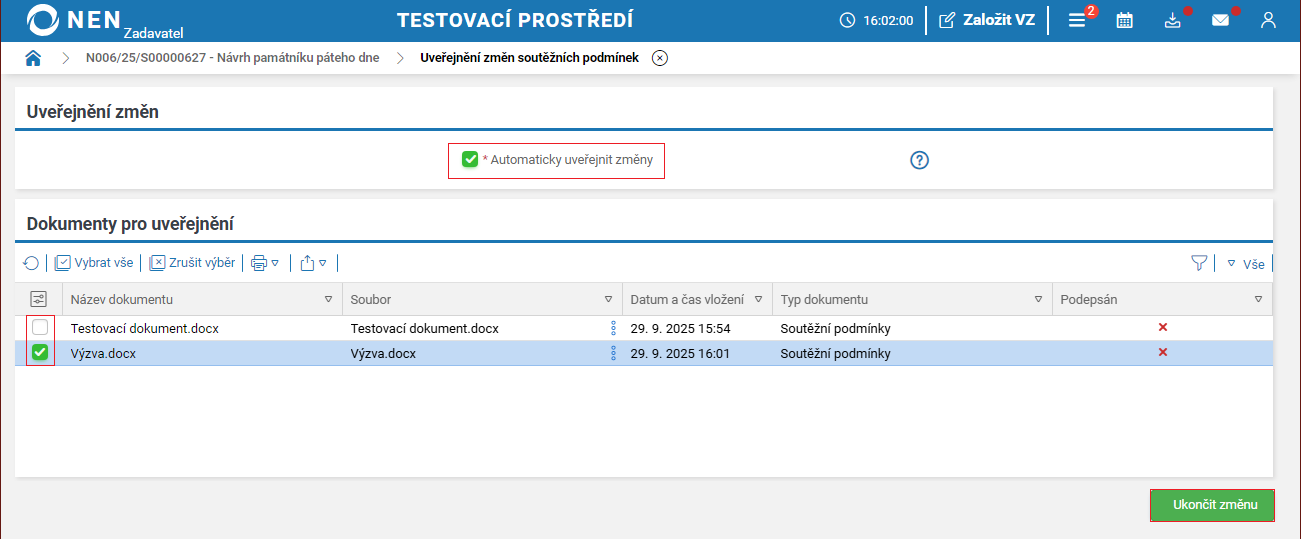Open the Vše view dropdown
Image resolution: width=1301 pixels, height=539 pixels.
pos(1246,264)
